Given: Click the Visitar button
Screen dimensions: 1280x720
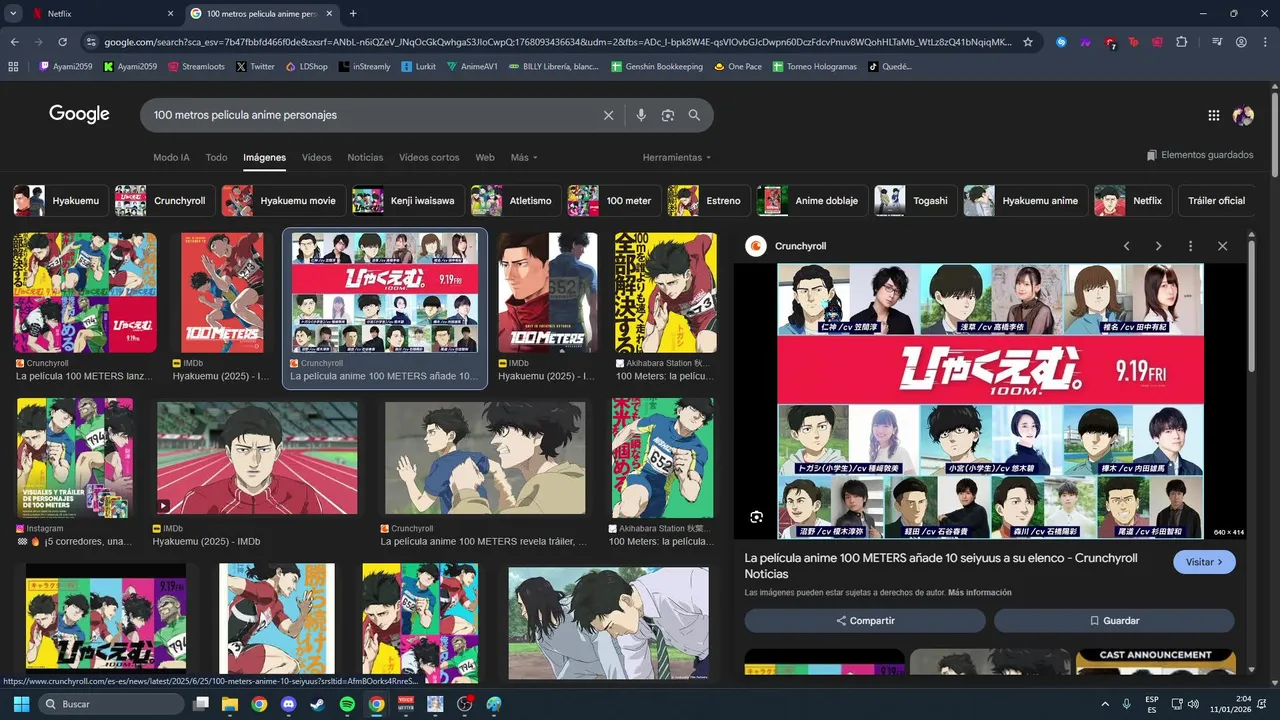Looking at the screenshot, I should coord(1204,562).
